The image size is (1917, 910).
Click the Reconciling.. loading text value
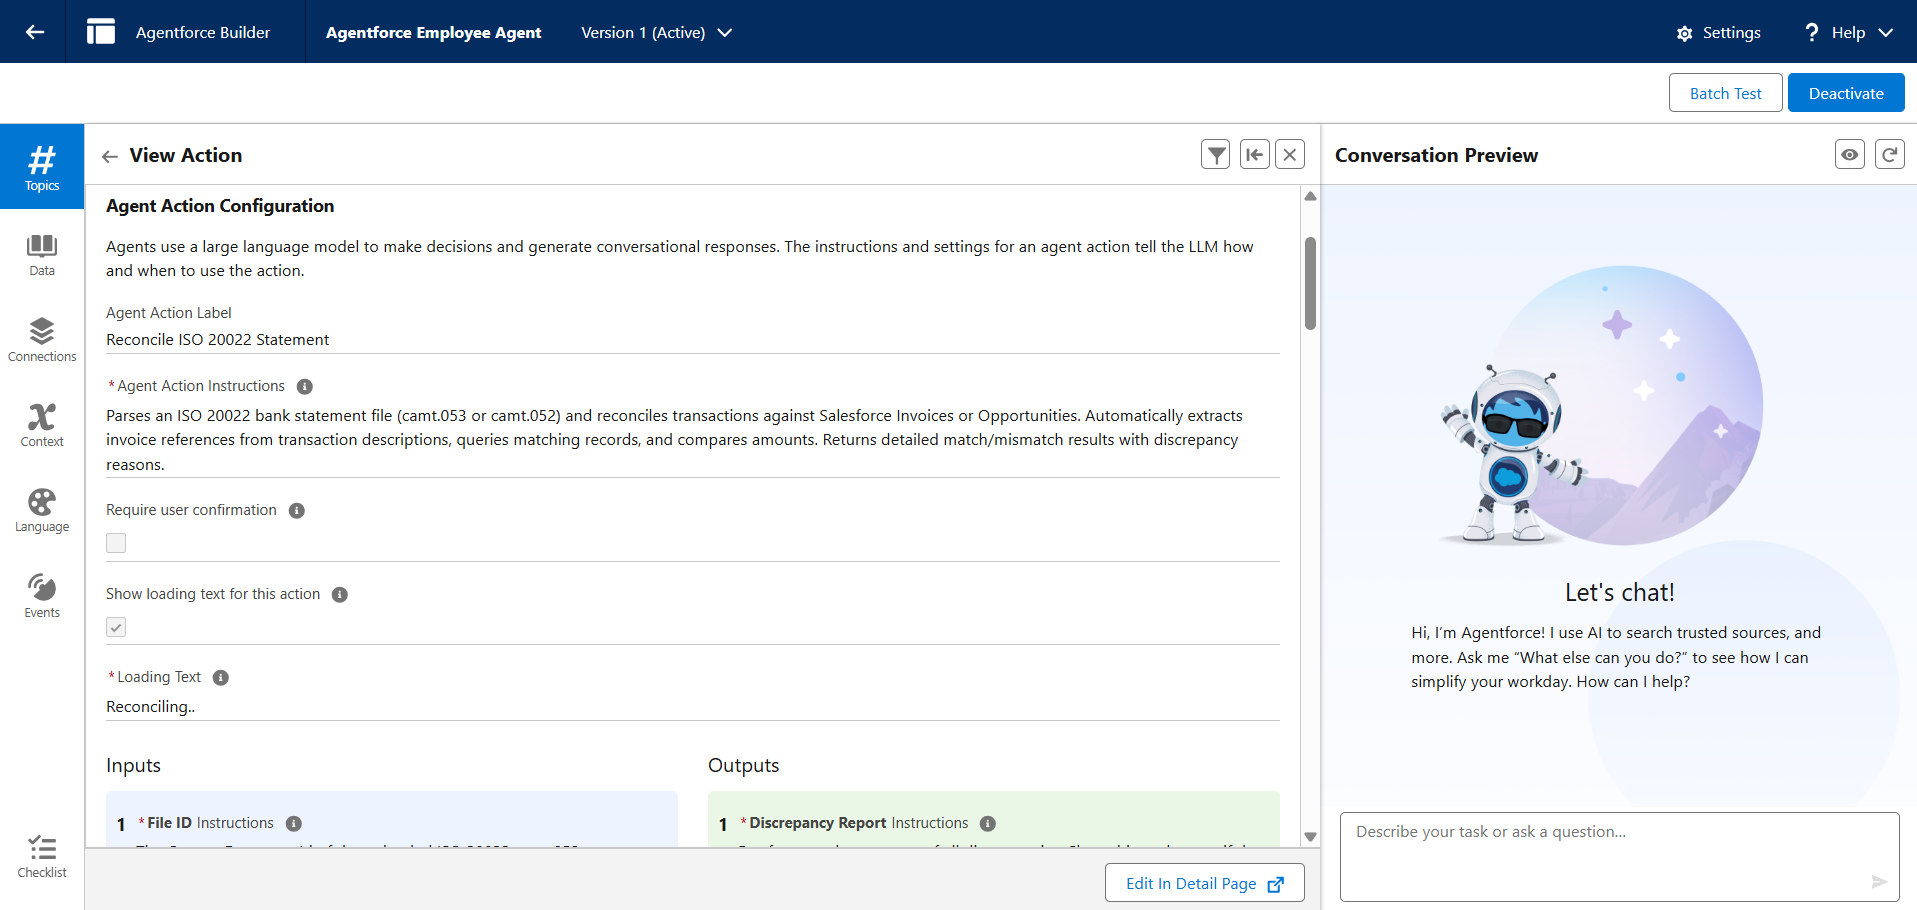tap(151, 707)
